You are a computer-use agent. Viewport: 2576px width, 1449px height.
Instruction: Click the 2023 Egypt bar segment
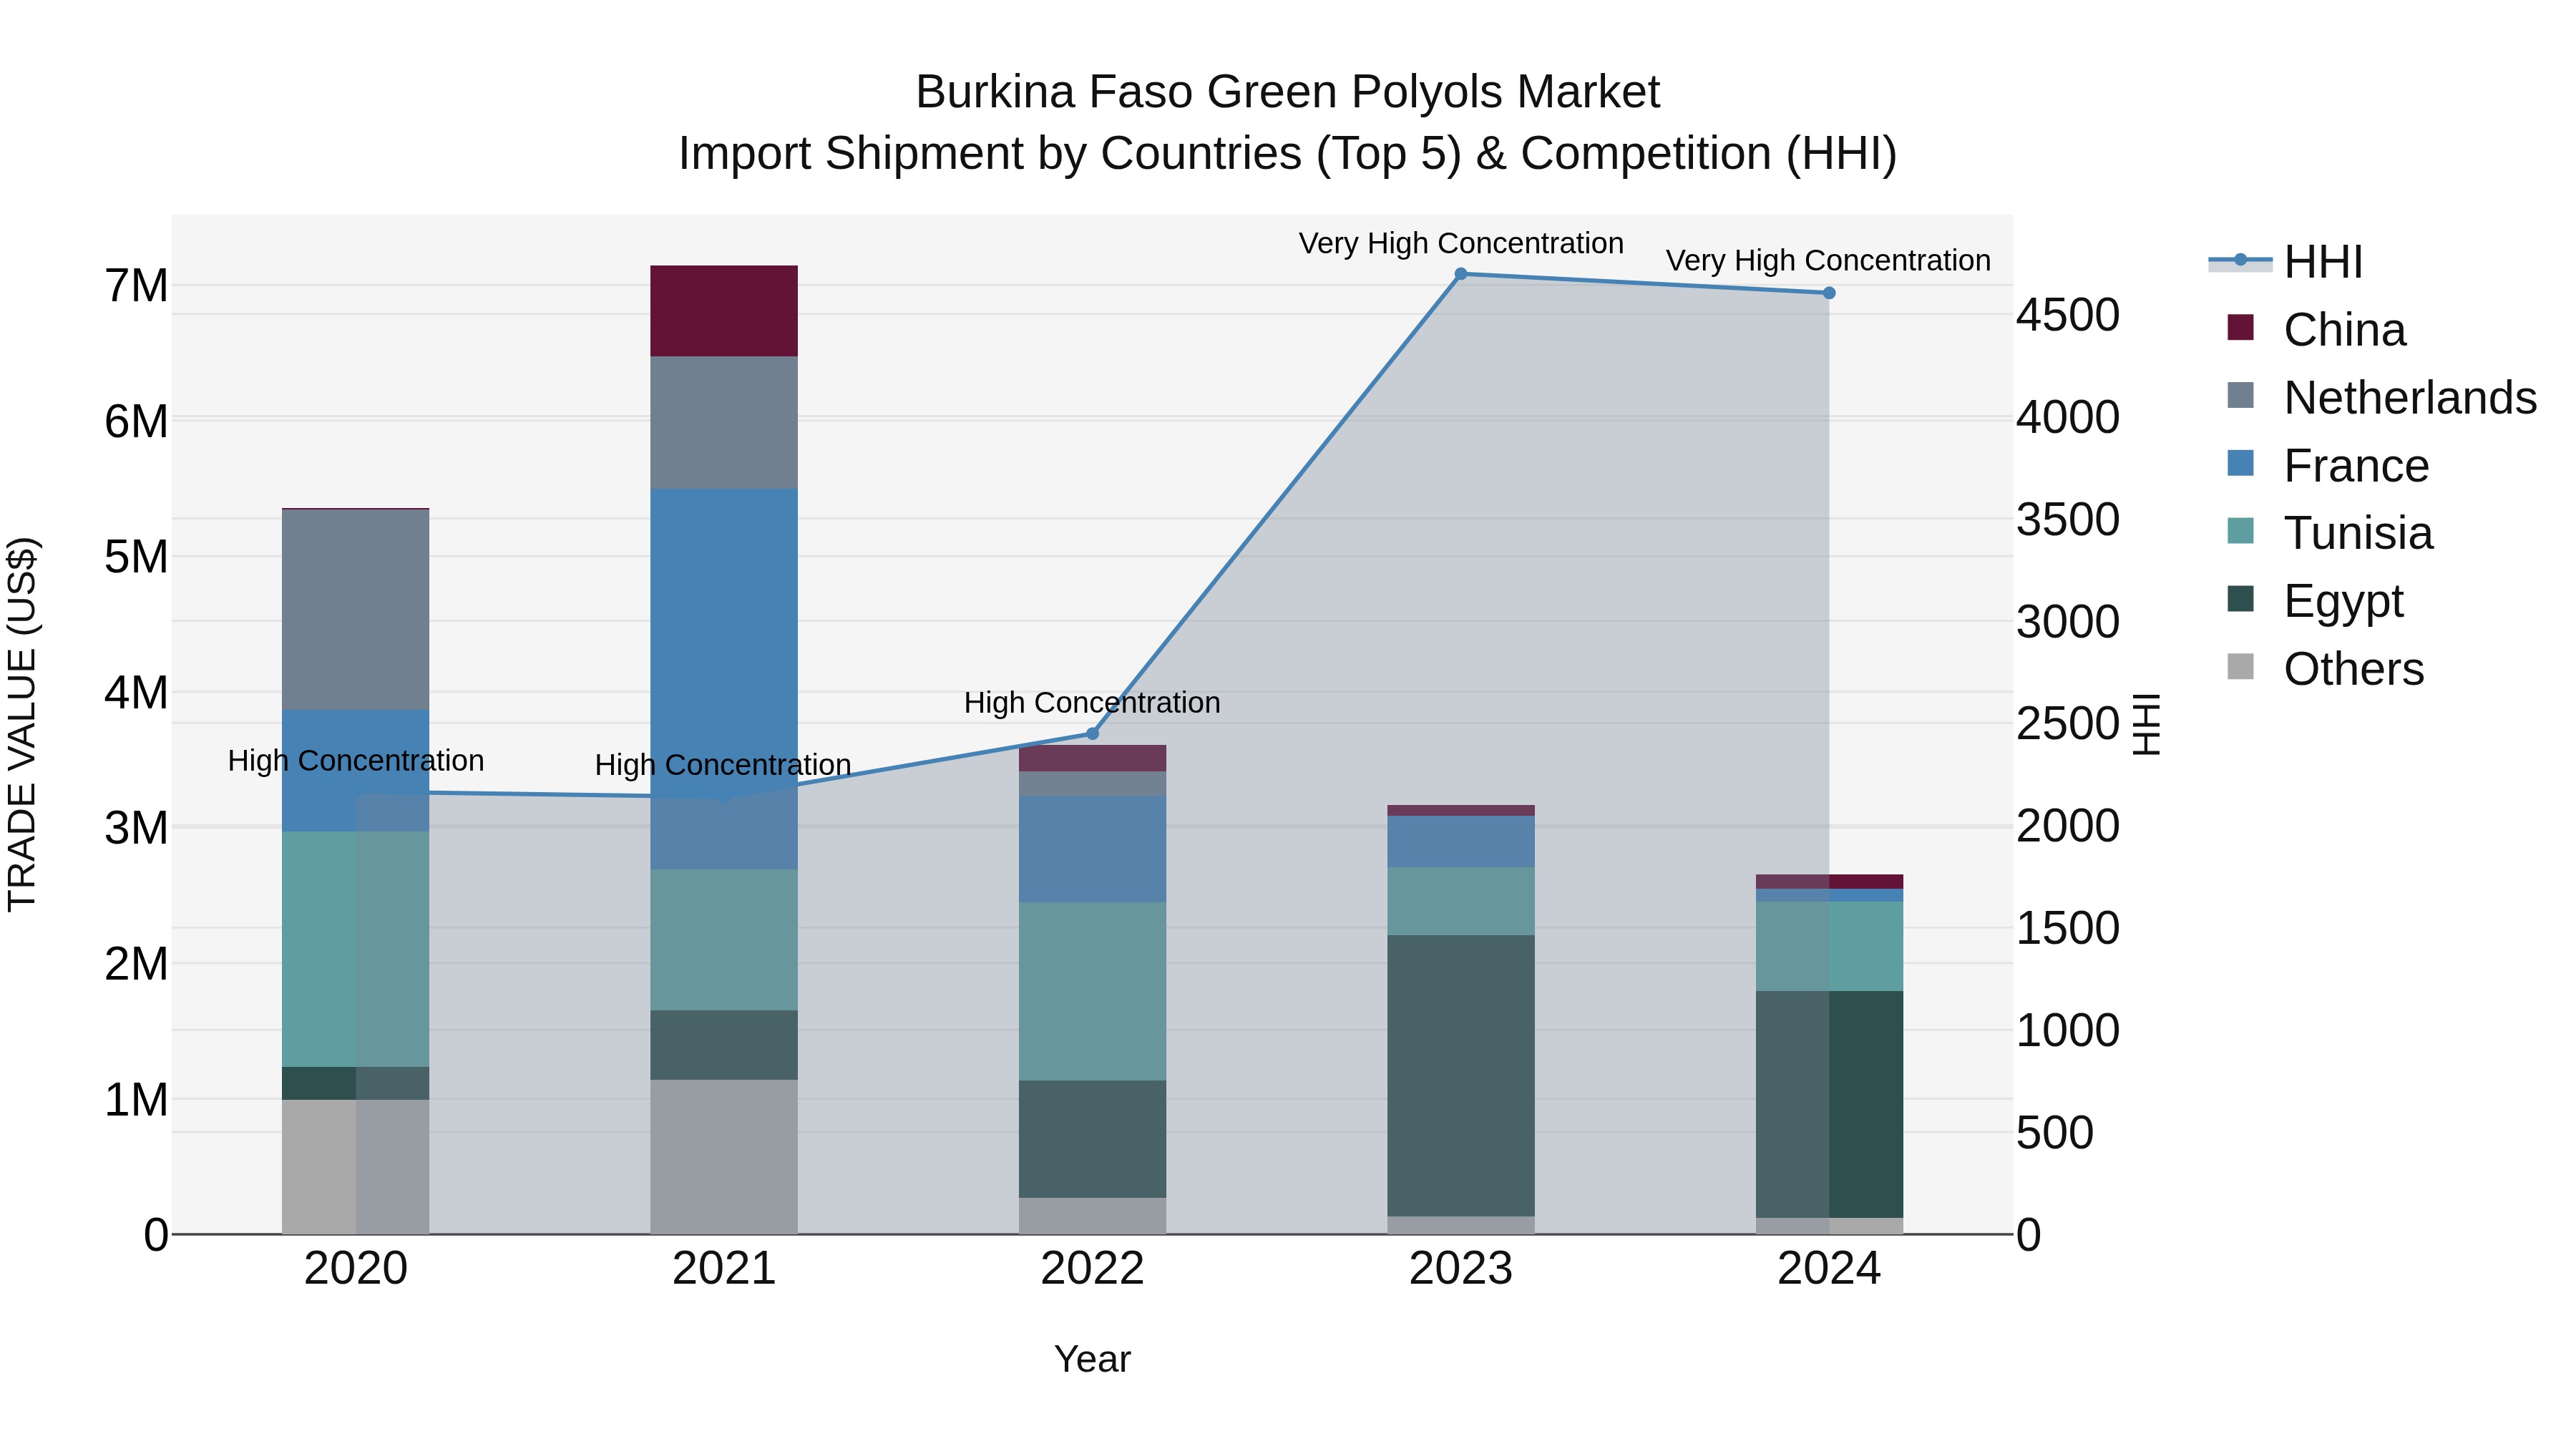click(1461, 1076)
